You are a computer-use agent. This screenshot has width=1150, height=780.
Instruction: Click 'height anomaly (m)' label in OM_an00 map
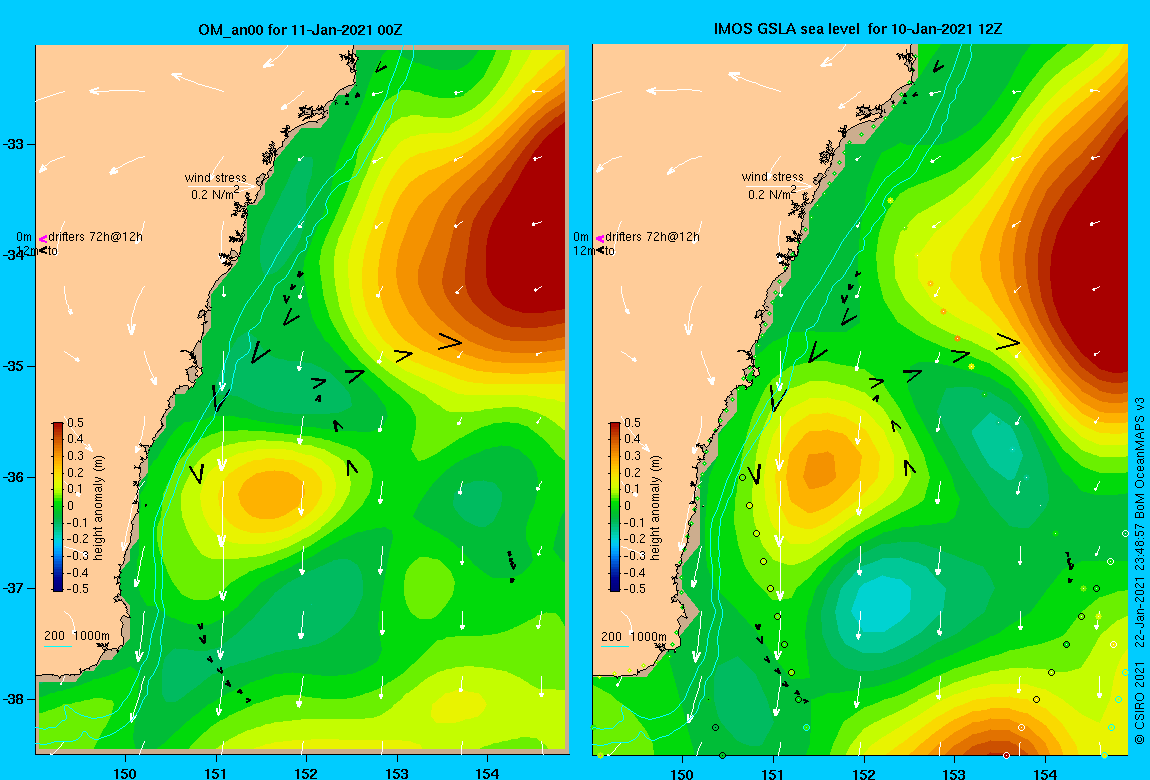coord(99,507)
